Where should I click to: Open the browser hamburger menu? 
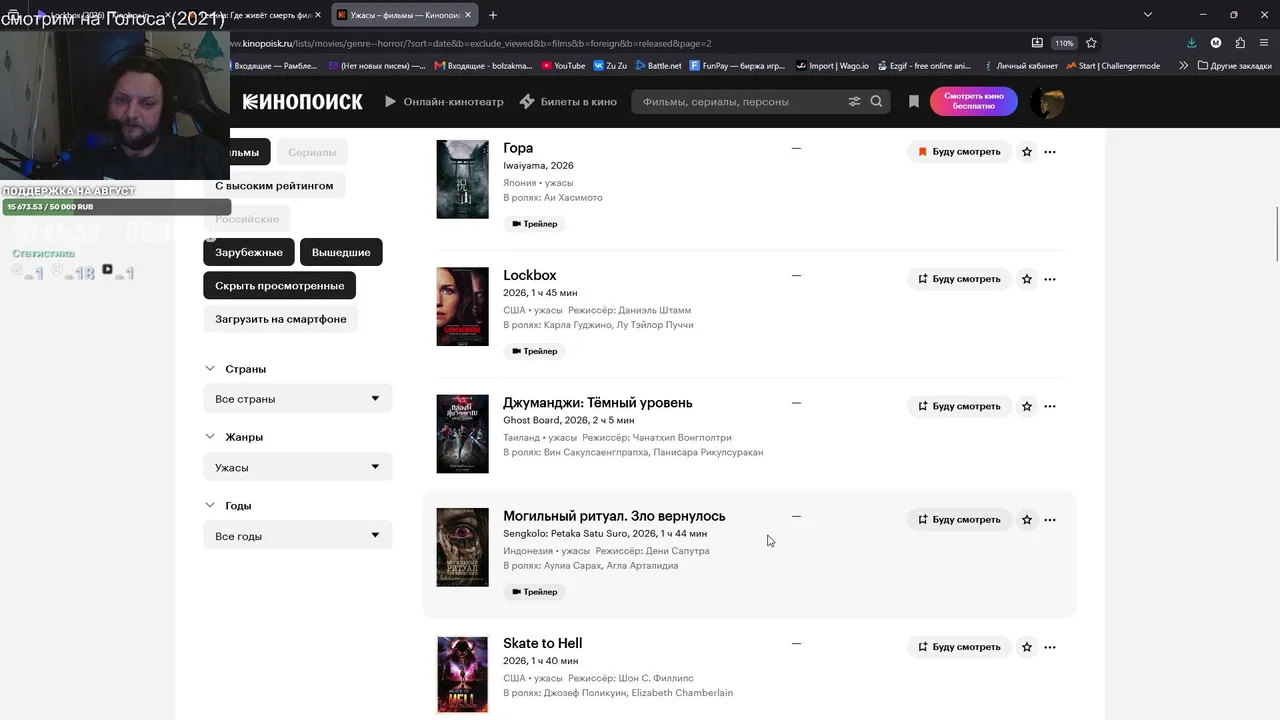tap(1264, 43)
